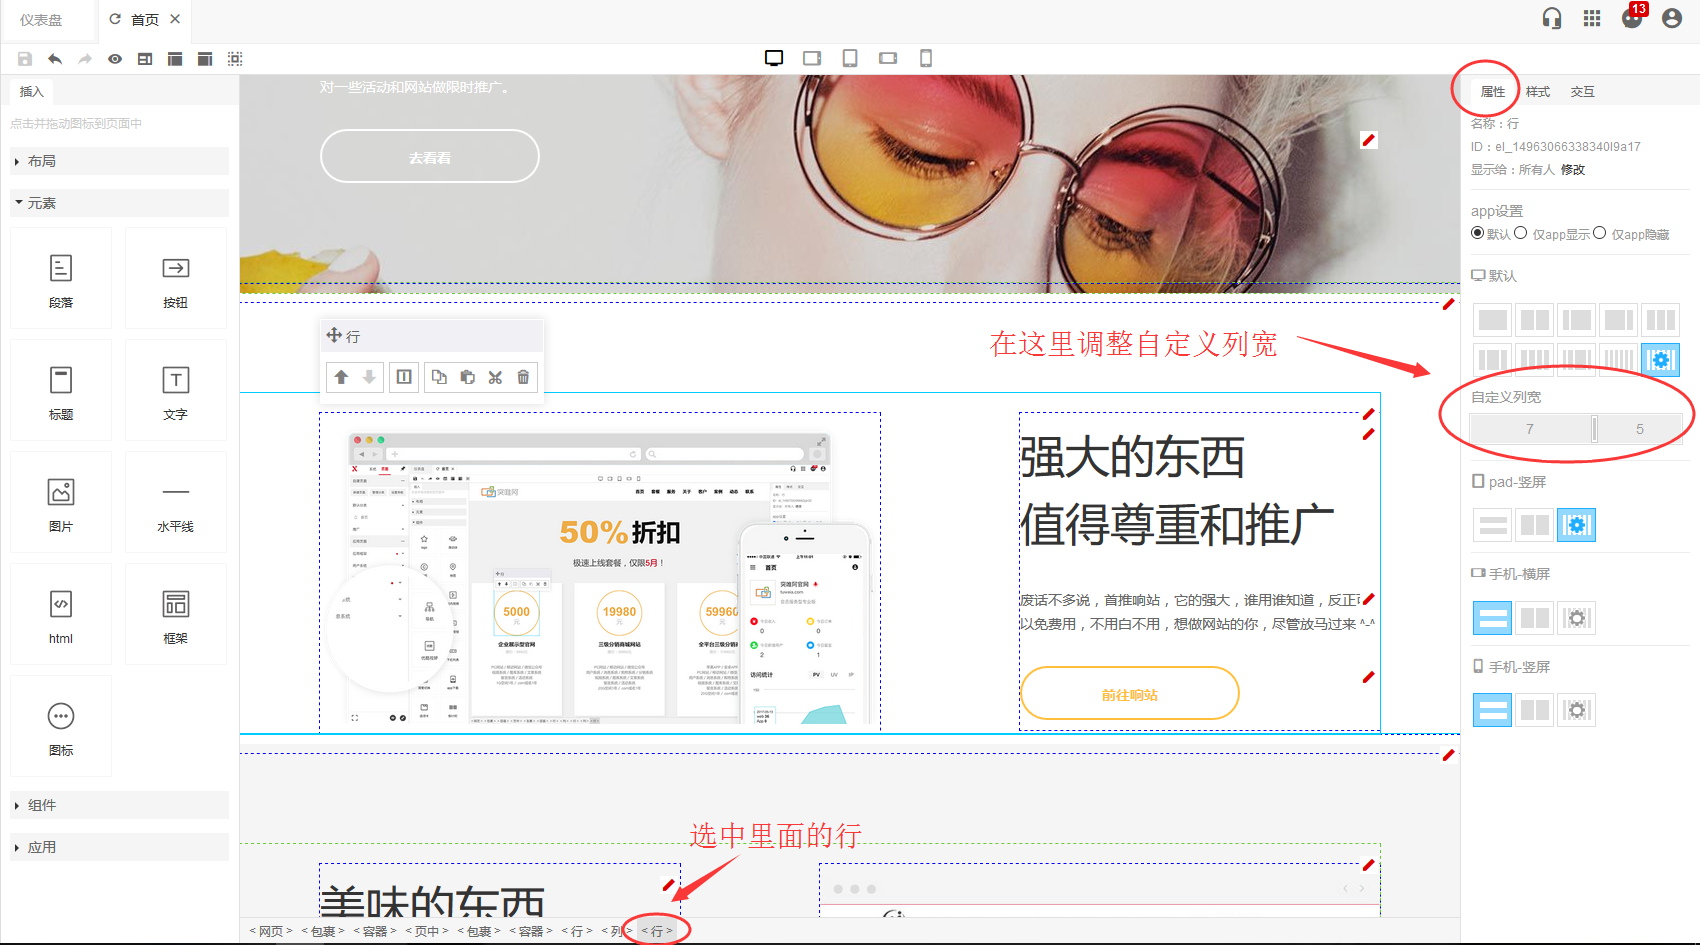
Task: Delete the row with the trash icon
Action: (523, 377)
